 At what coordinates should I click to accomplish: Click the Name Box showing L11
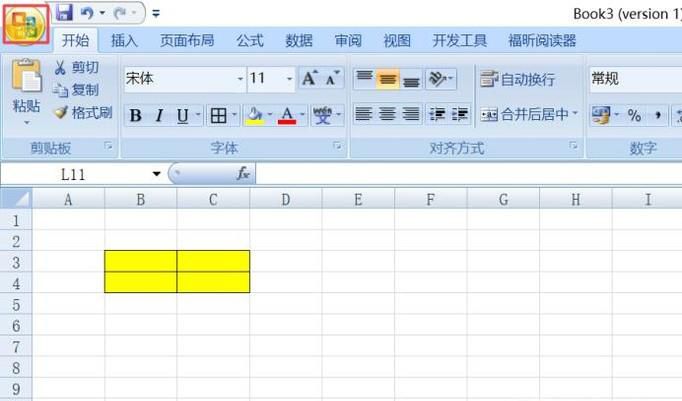[74, 174]
